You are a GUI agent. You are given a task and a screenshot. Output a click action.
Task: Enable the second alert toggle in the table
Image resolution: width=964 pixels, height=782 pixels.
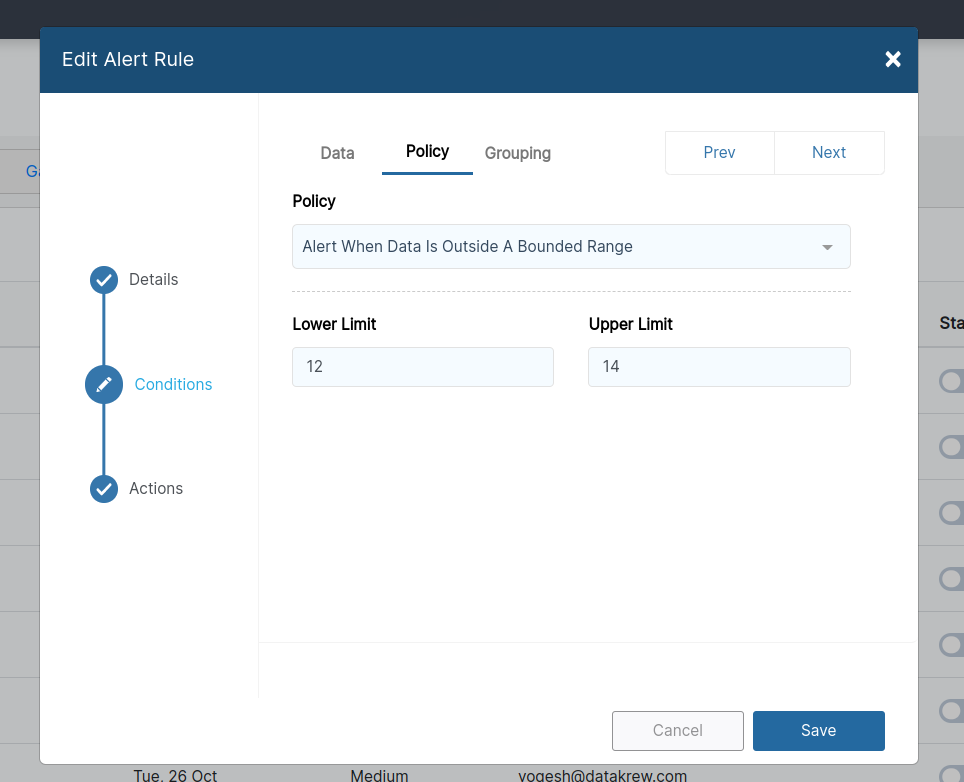(x=950, y=447)
